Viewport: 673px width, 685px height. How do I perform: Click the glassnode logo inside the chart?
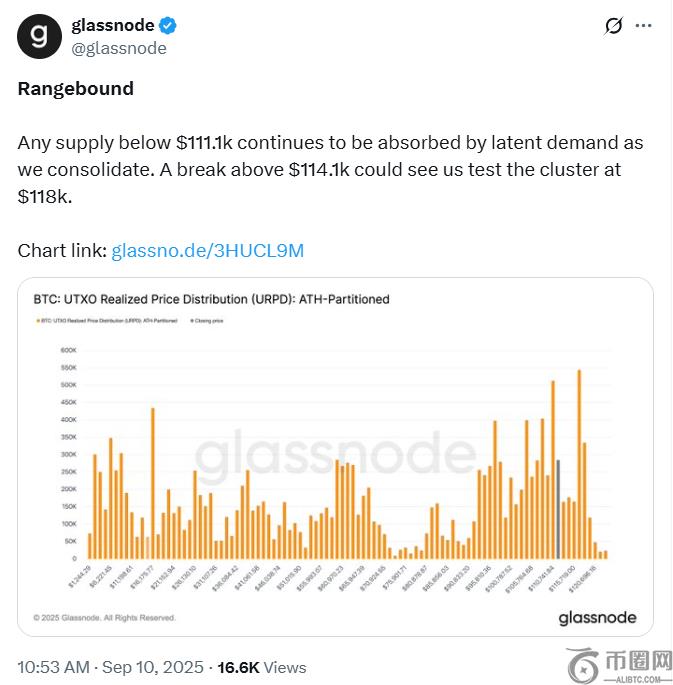597,617
